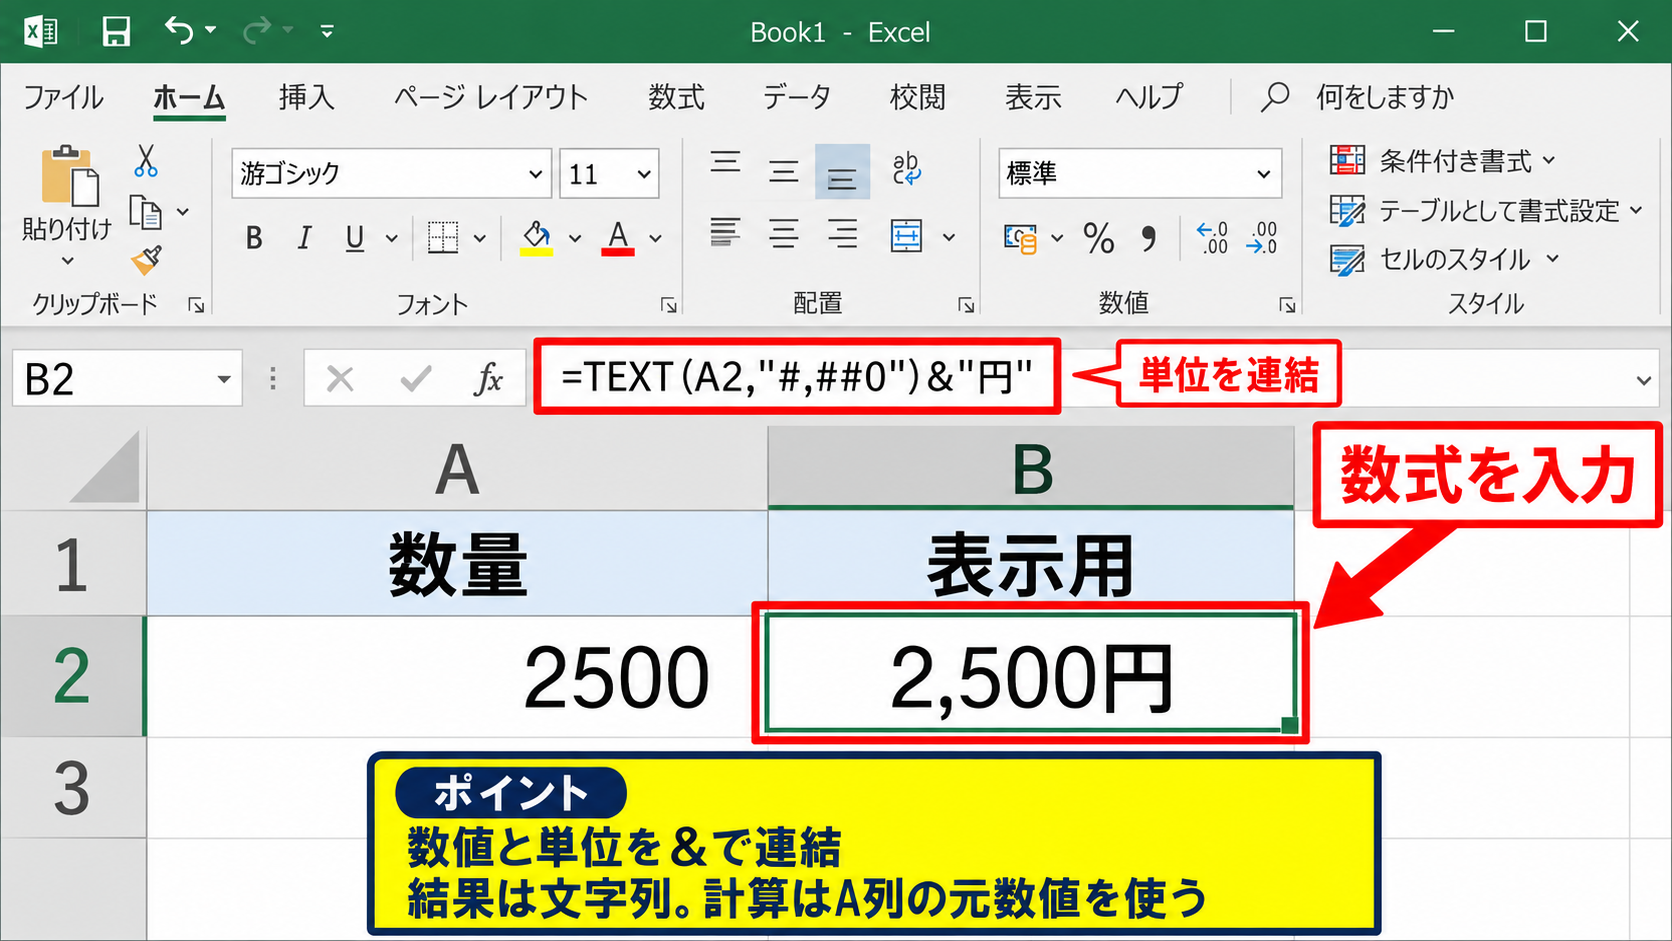Click 条件付き書式 button

click(1443, 160)
